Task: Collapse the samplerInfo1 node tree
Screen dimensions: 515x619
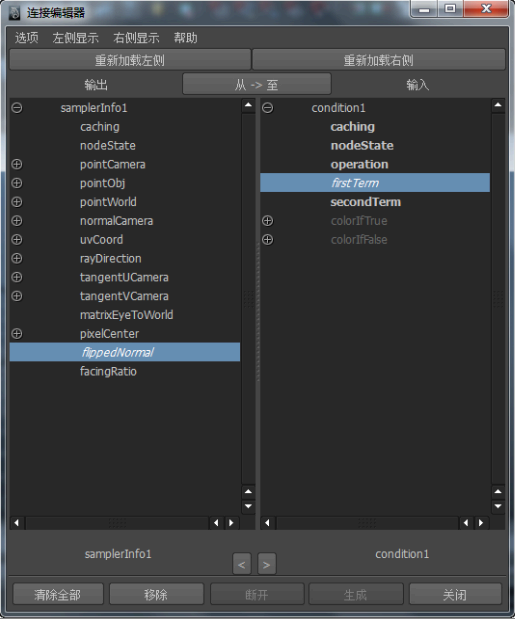Action: 17,107
